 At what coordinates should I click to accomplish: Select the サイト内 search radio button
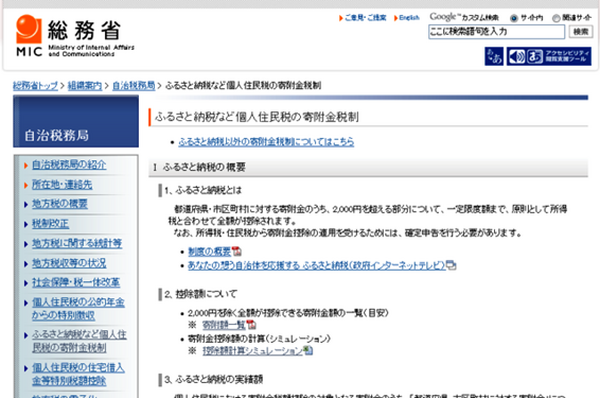point(514,18)
